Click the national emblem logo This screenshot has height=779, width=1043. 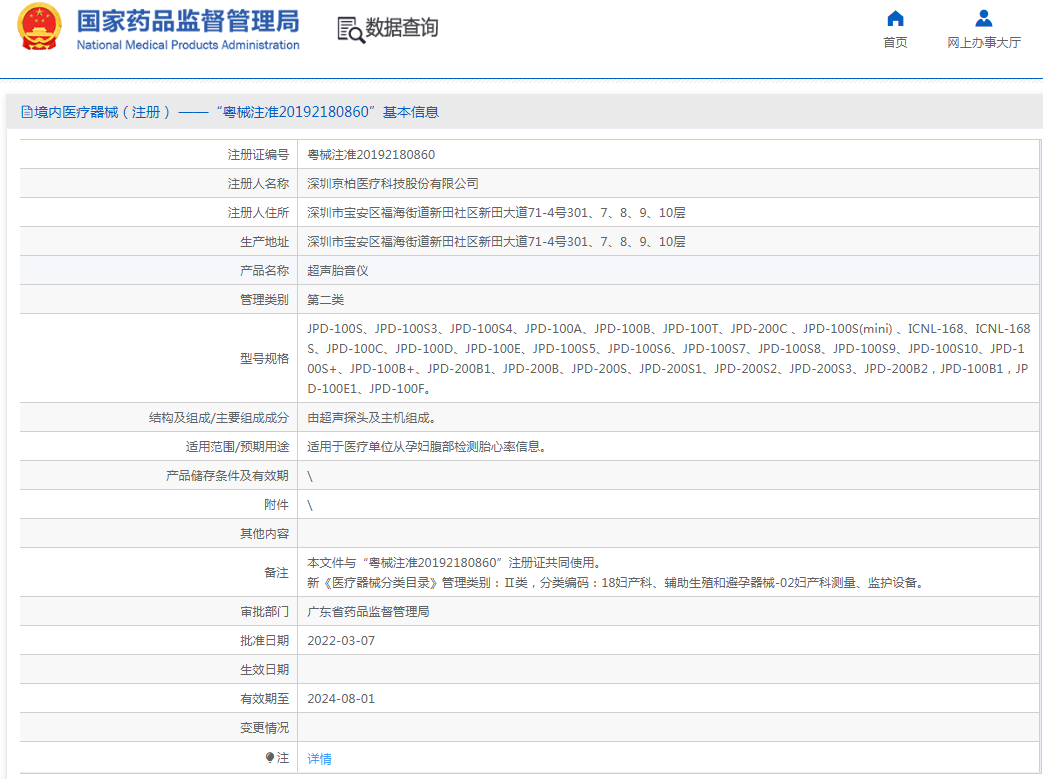[39, 28]
